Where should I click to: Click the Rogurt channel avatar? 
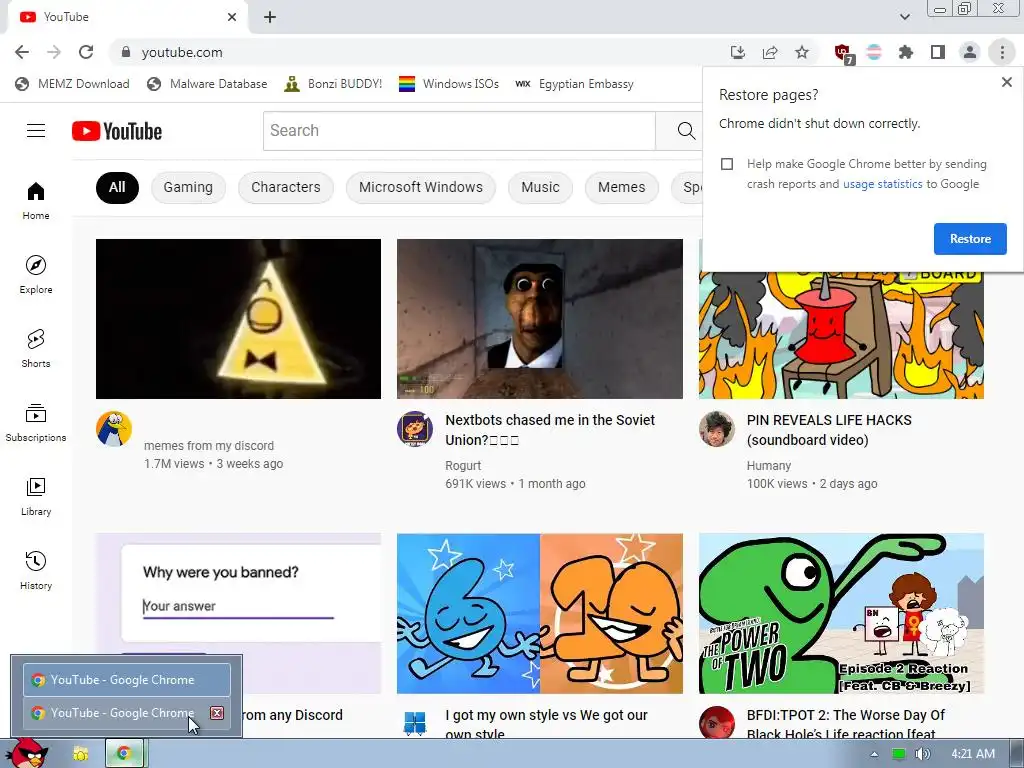[415, 429]
